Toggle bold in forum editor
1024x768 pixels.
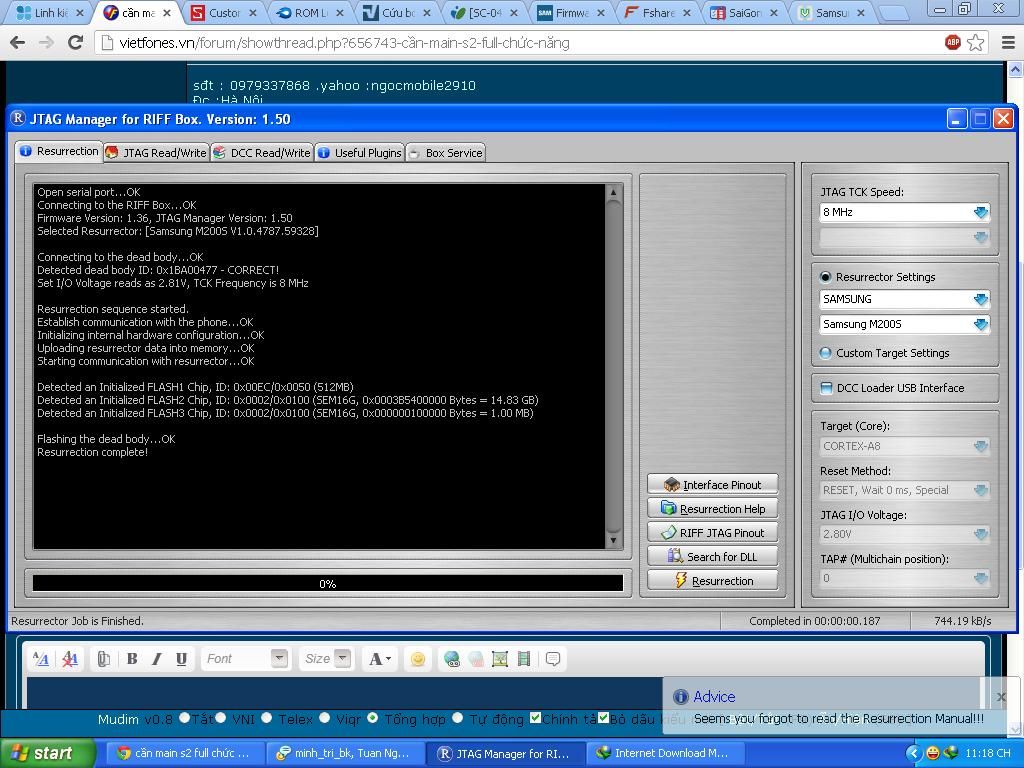click(x=132, y=658)
